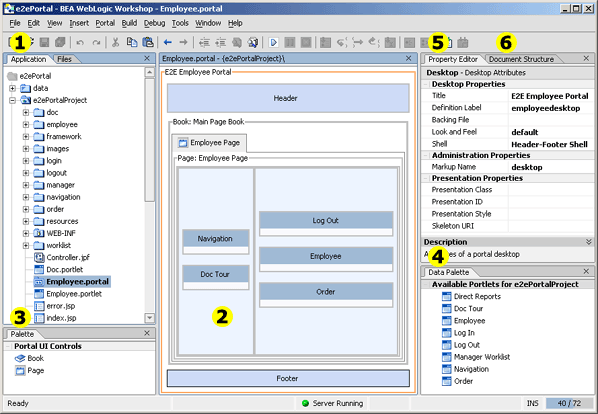Undo the last action from toolbar
598x414 pixels.
[80, 42]
